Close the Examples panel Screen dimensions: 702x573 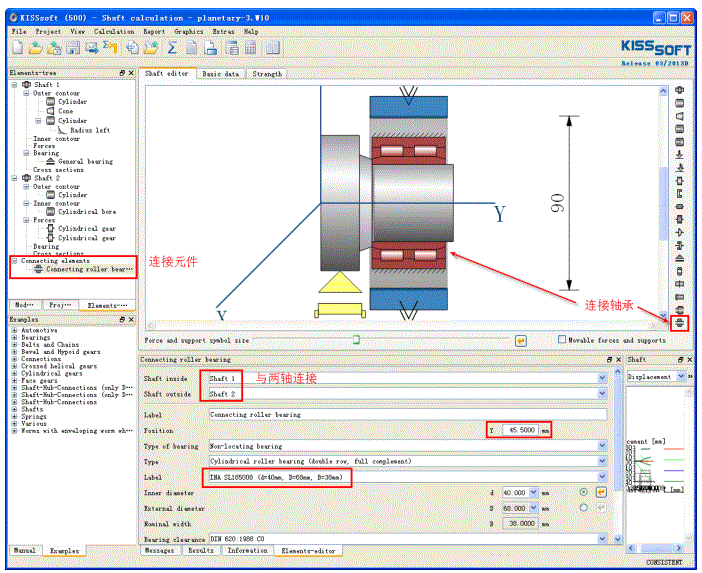click(131, 319)
